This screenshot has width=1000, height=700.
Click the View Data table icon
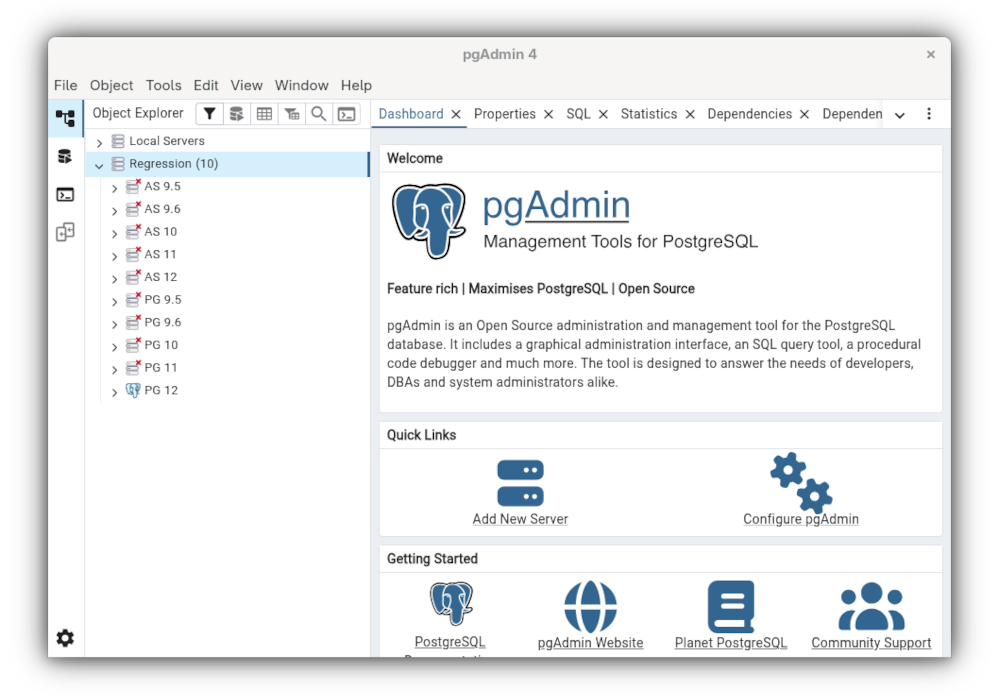[264, 114]
